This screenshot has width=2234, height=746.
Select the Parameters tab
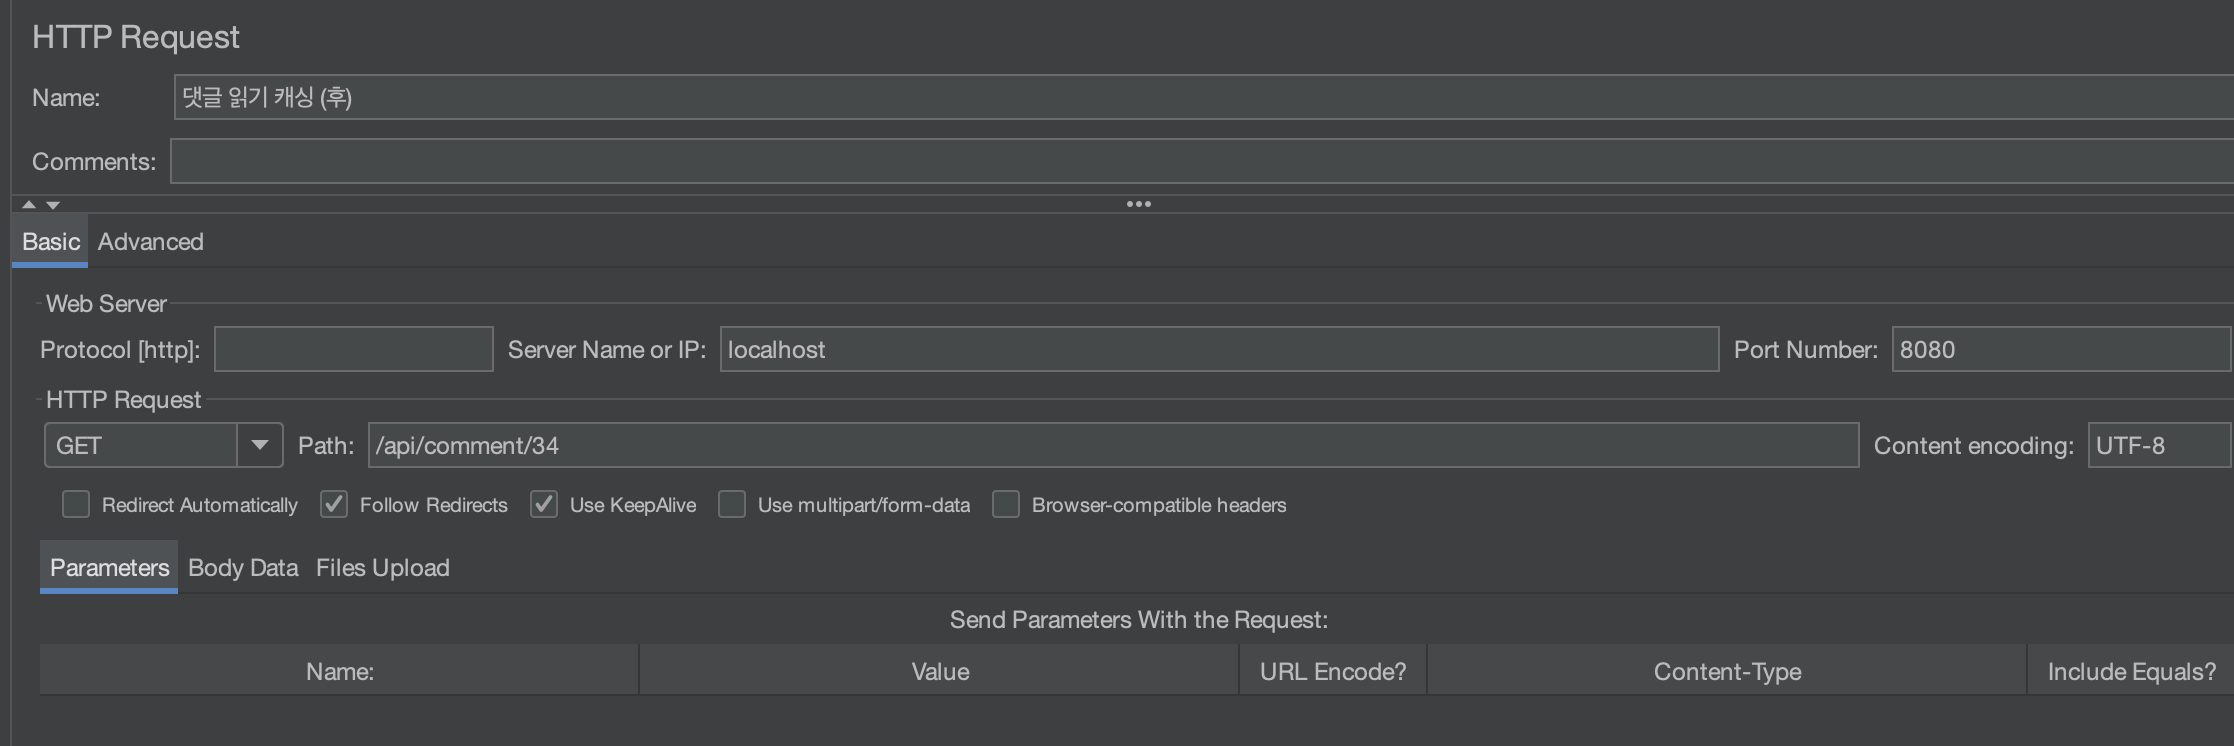coord(109,568)
